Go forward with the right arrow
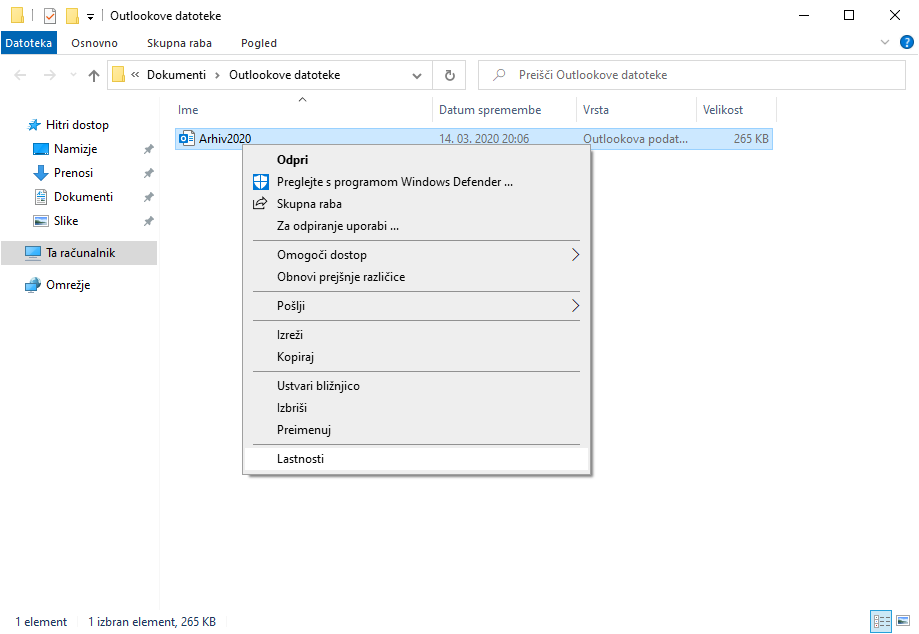Viewport: 919px width, 634px height. point(50,75)
